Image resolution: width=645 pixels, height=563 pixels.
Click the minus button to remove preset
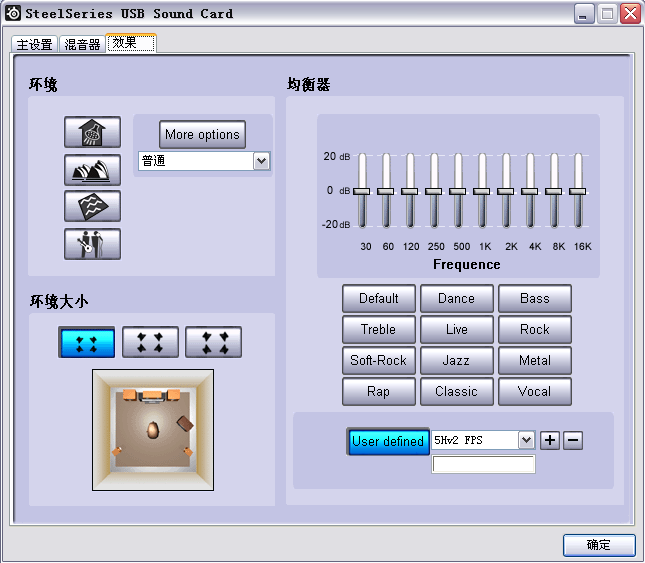(x=573, y=440)
